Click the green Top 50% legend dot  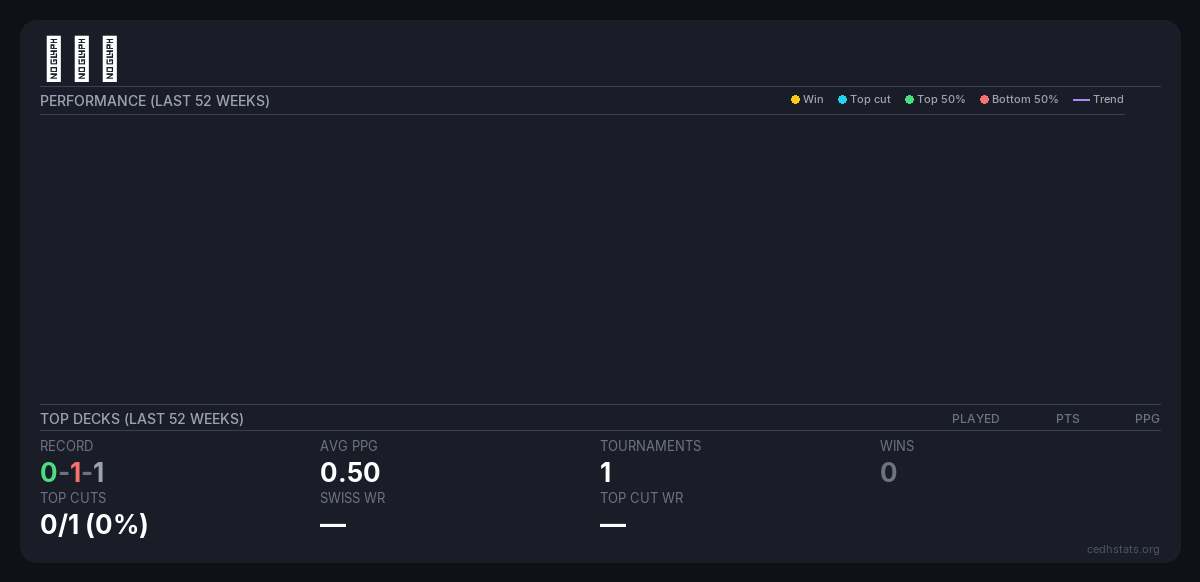[909, 100]
